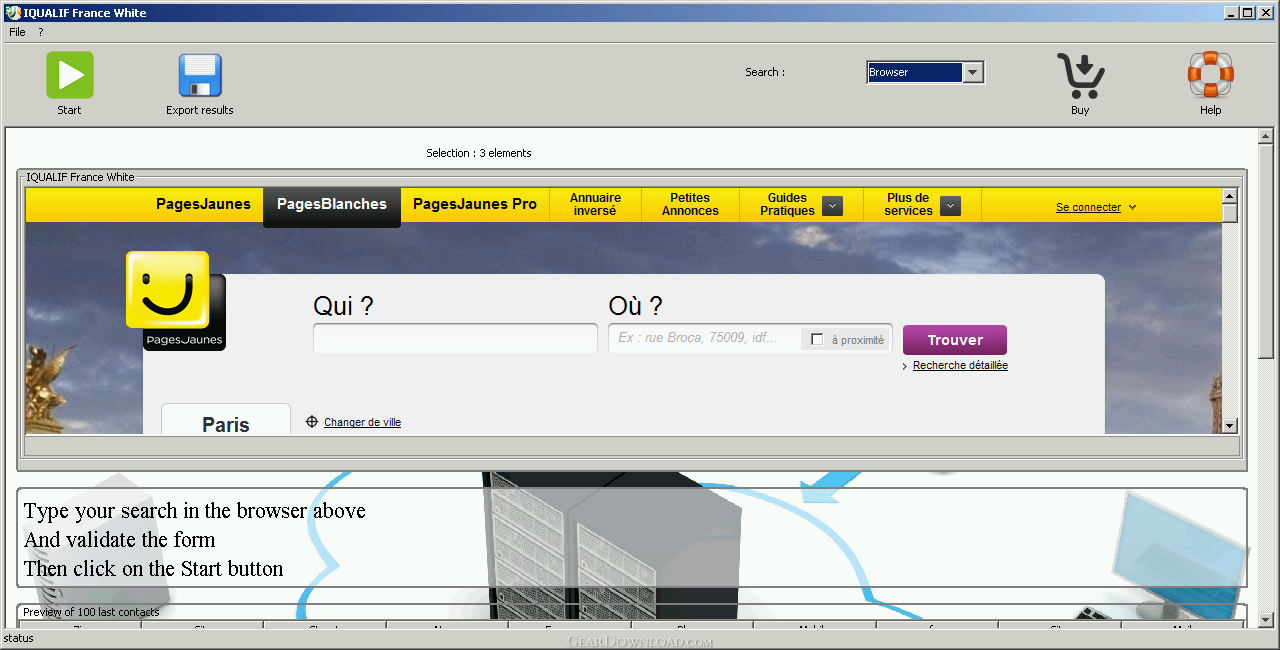Switch to the PagesJaunes tab
This screenshot has height=650, width=1280.
click(203, 204)
